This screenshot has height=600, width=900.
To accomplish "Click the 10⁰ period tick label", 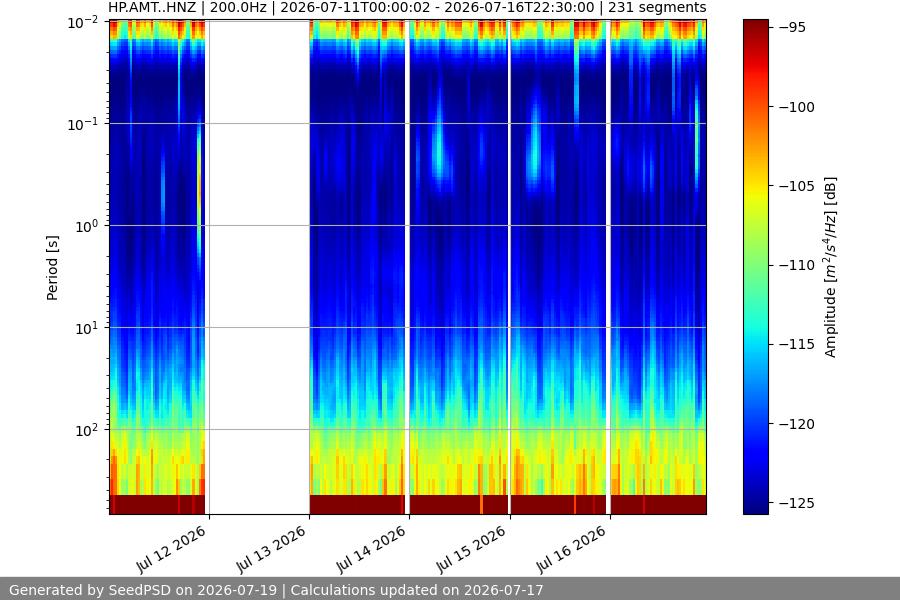I will 87,226.
